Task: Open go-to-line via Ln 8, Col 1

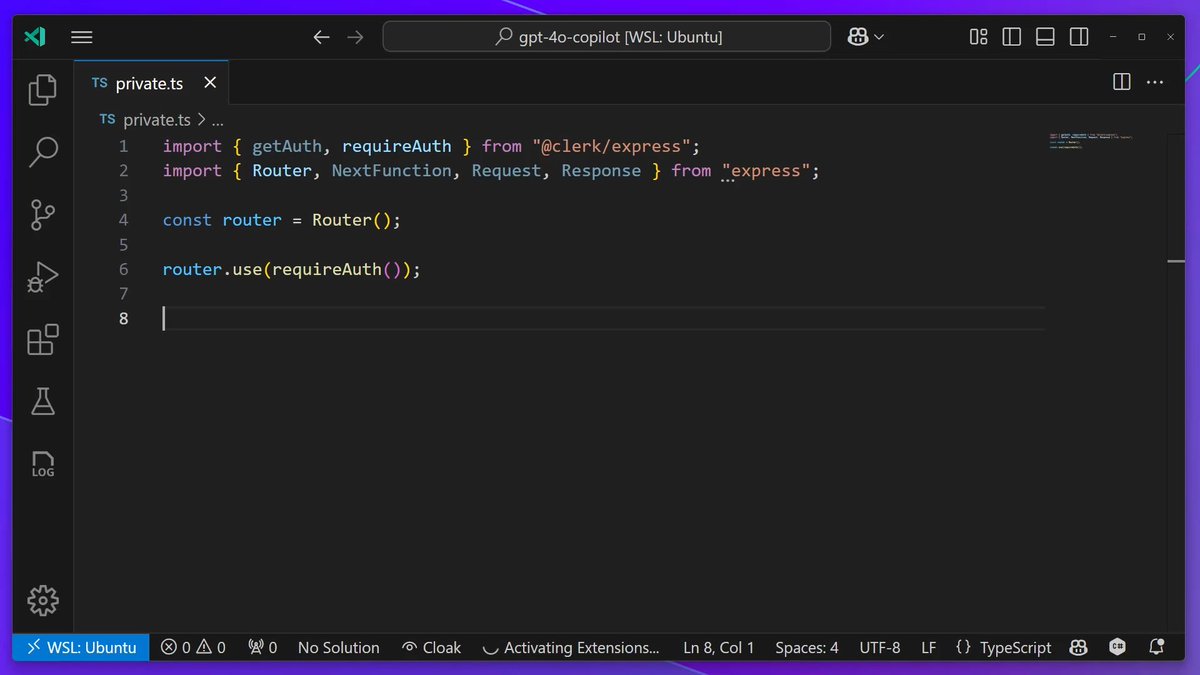Action: coord(719,647)
